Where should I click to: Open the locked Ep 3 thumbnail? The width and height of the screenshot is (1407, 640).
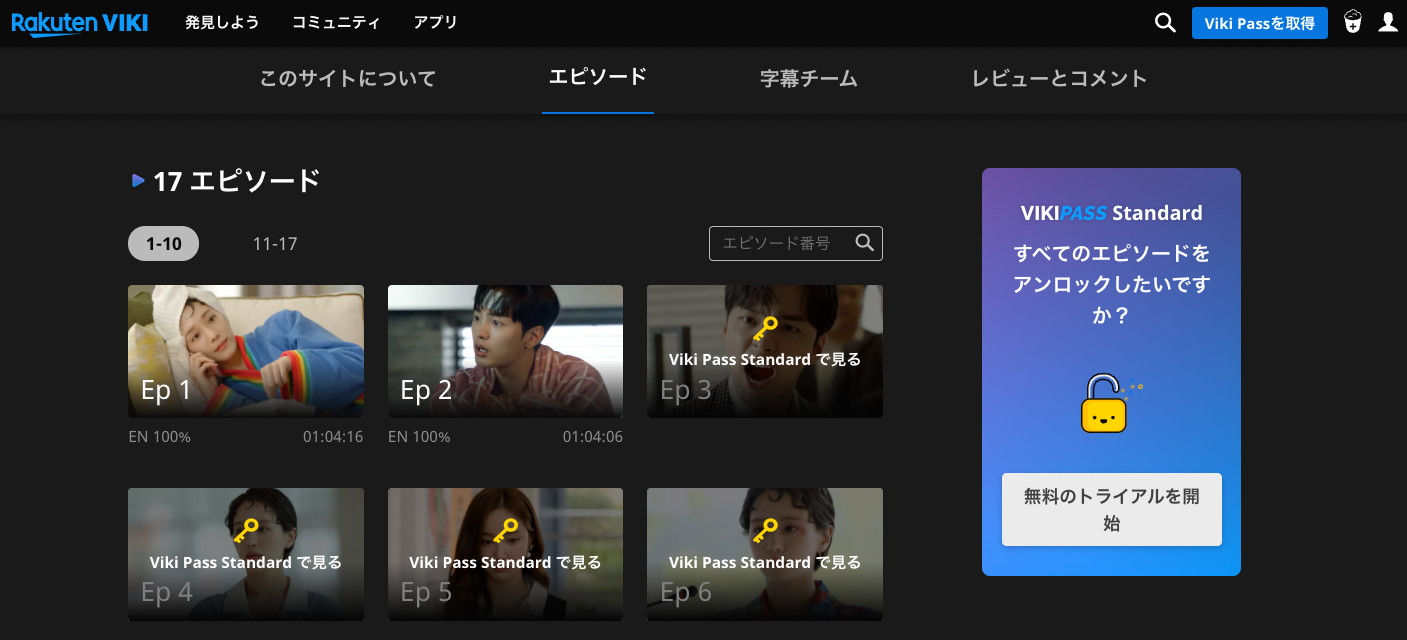[x=765, y=351]
